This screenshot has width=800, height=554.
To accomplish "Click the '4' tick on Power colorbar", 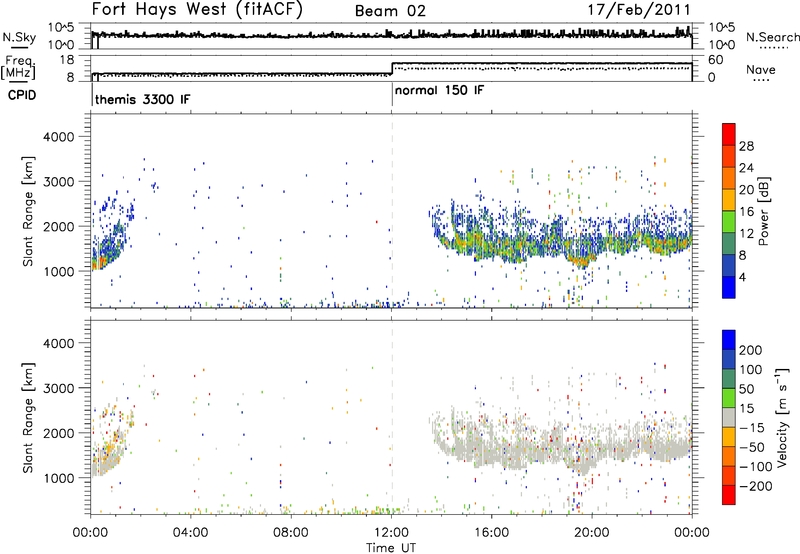I will (x=743, y=277).
